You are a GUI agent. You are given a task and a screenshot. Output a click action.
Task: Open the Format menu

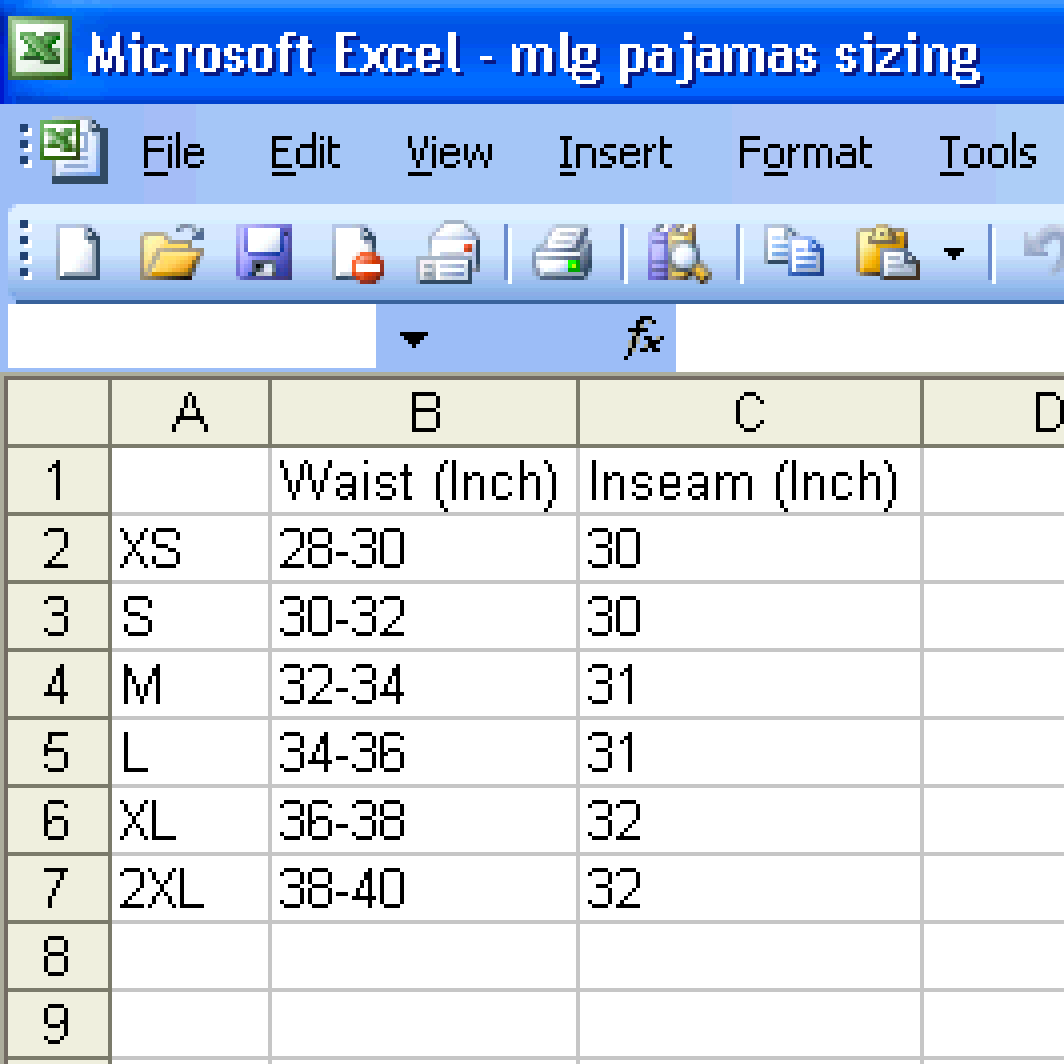(804, 153)
